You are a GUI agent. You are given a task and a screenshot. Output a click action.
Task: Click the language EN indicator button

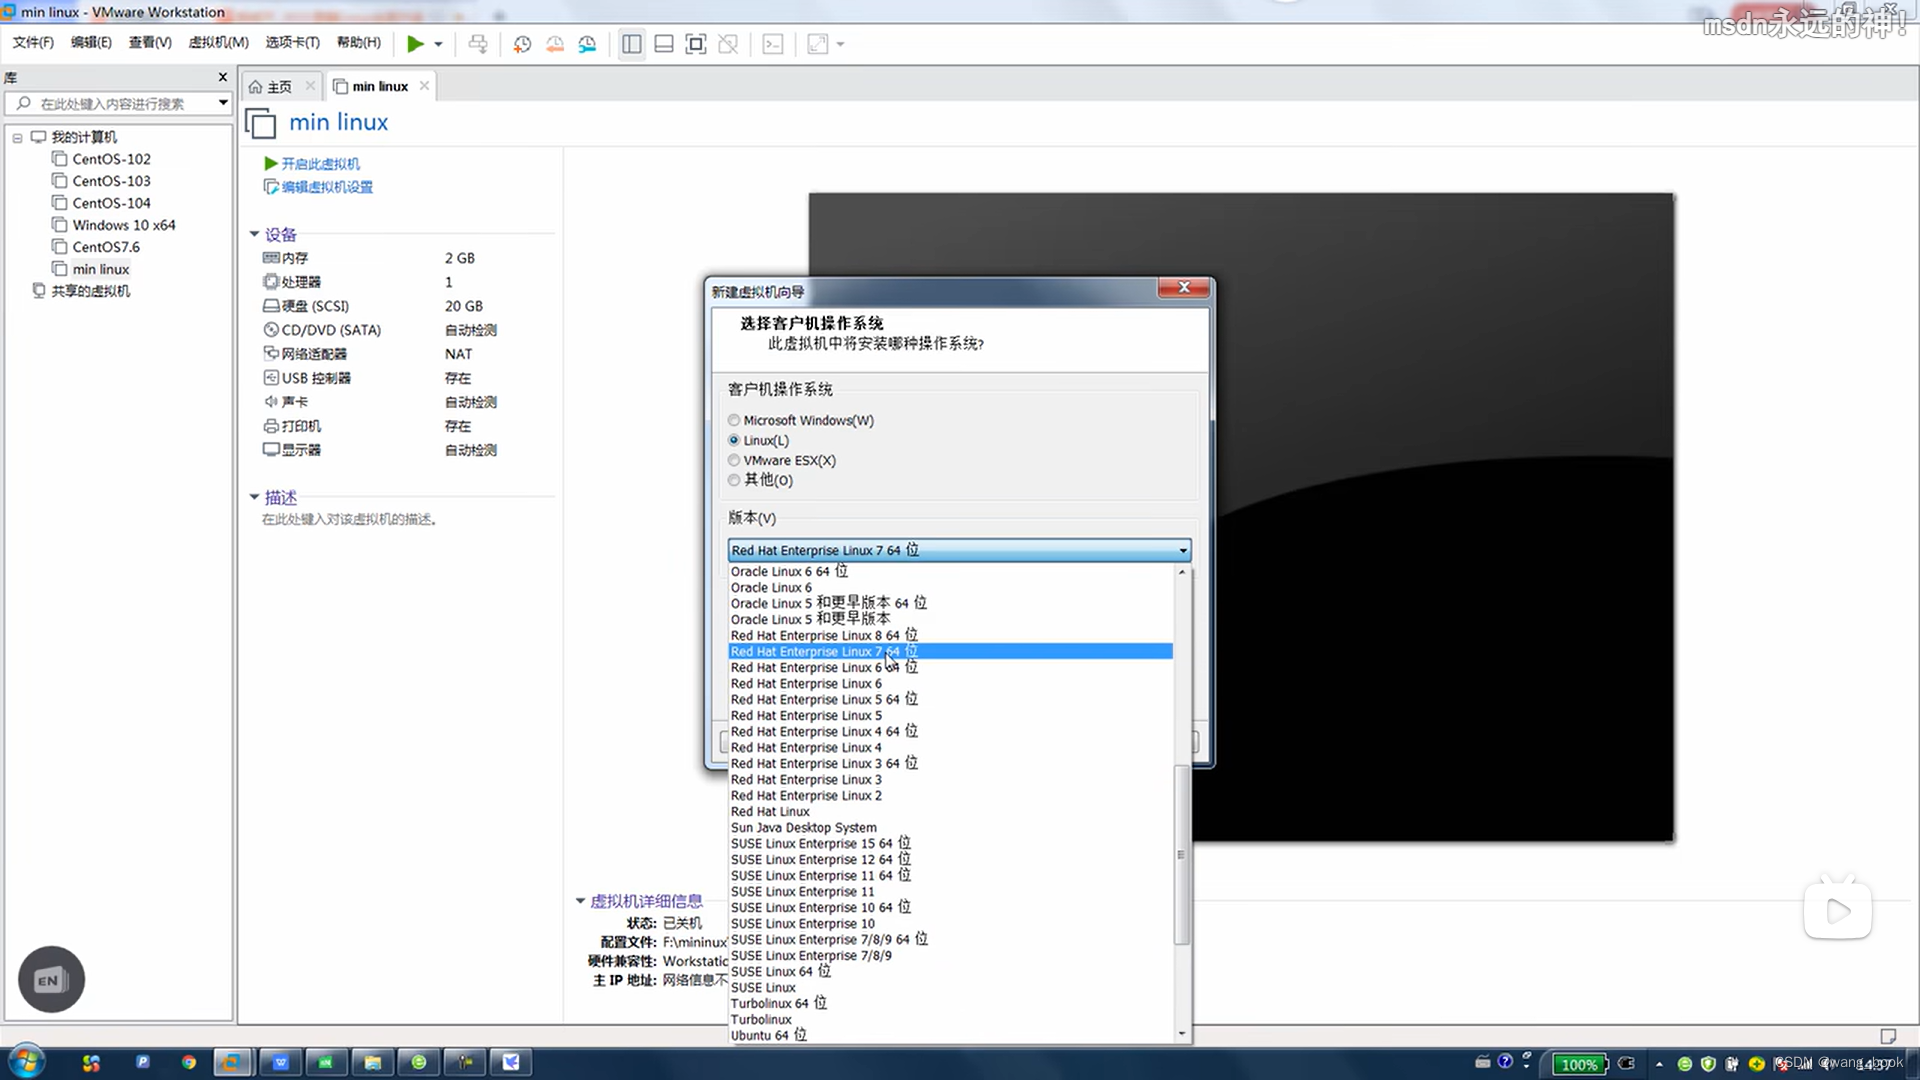coord(51,980)
